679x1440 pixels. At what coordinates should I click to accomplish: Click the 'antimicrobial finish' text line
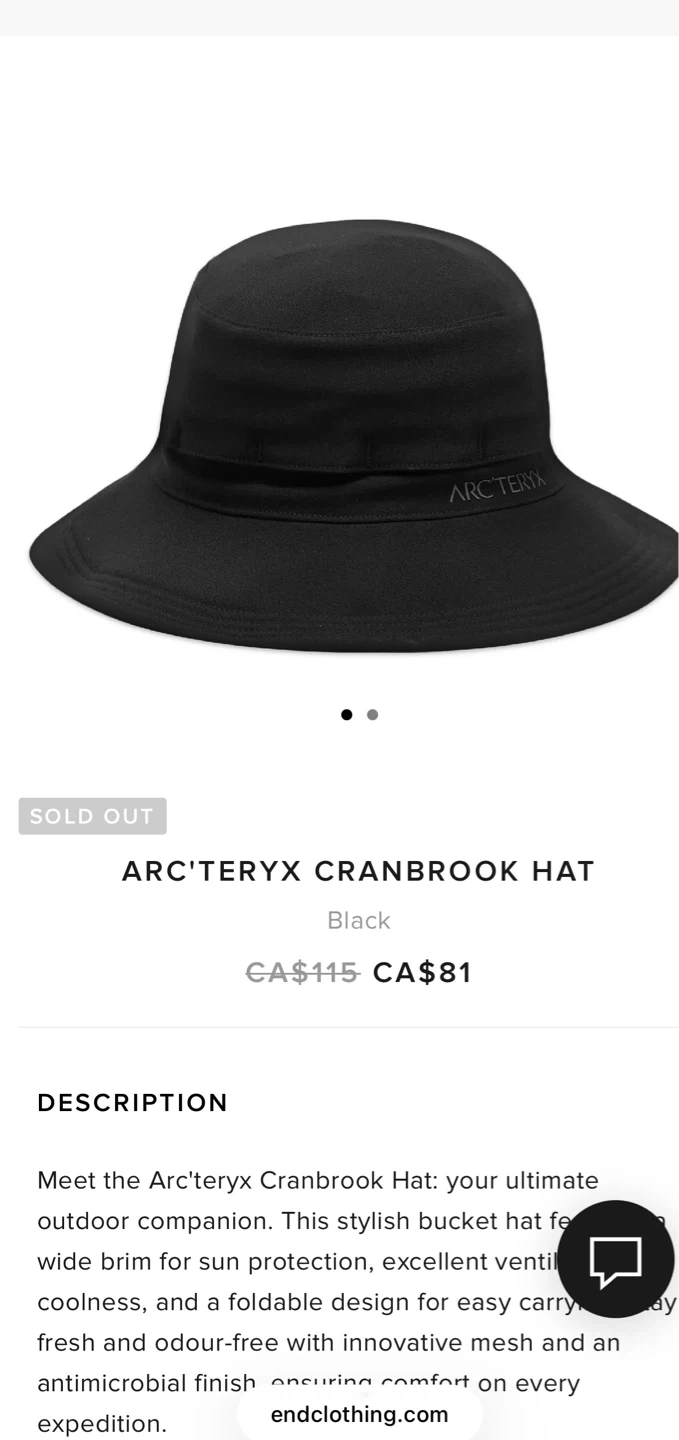146,1383
